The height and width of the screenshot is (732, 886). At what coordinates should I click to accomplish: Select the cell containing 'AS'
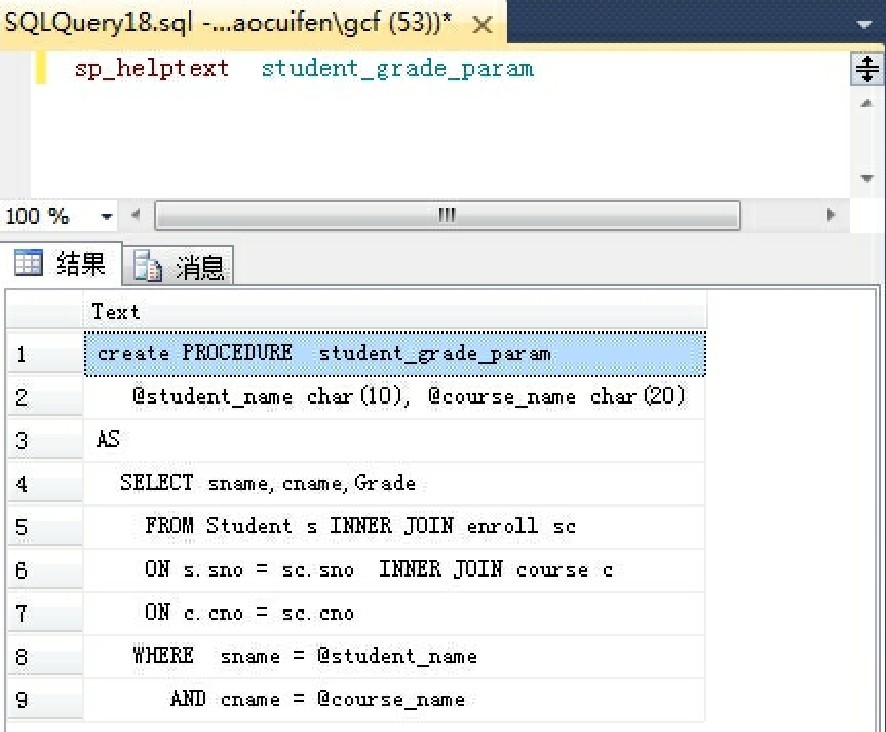394,440
